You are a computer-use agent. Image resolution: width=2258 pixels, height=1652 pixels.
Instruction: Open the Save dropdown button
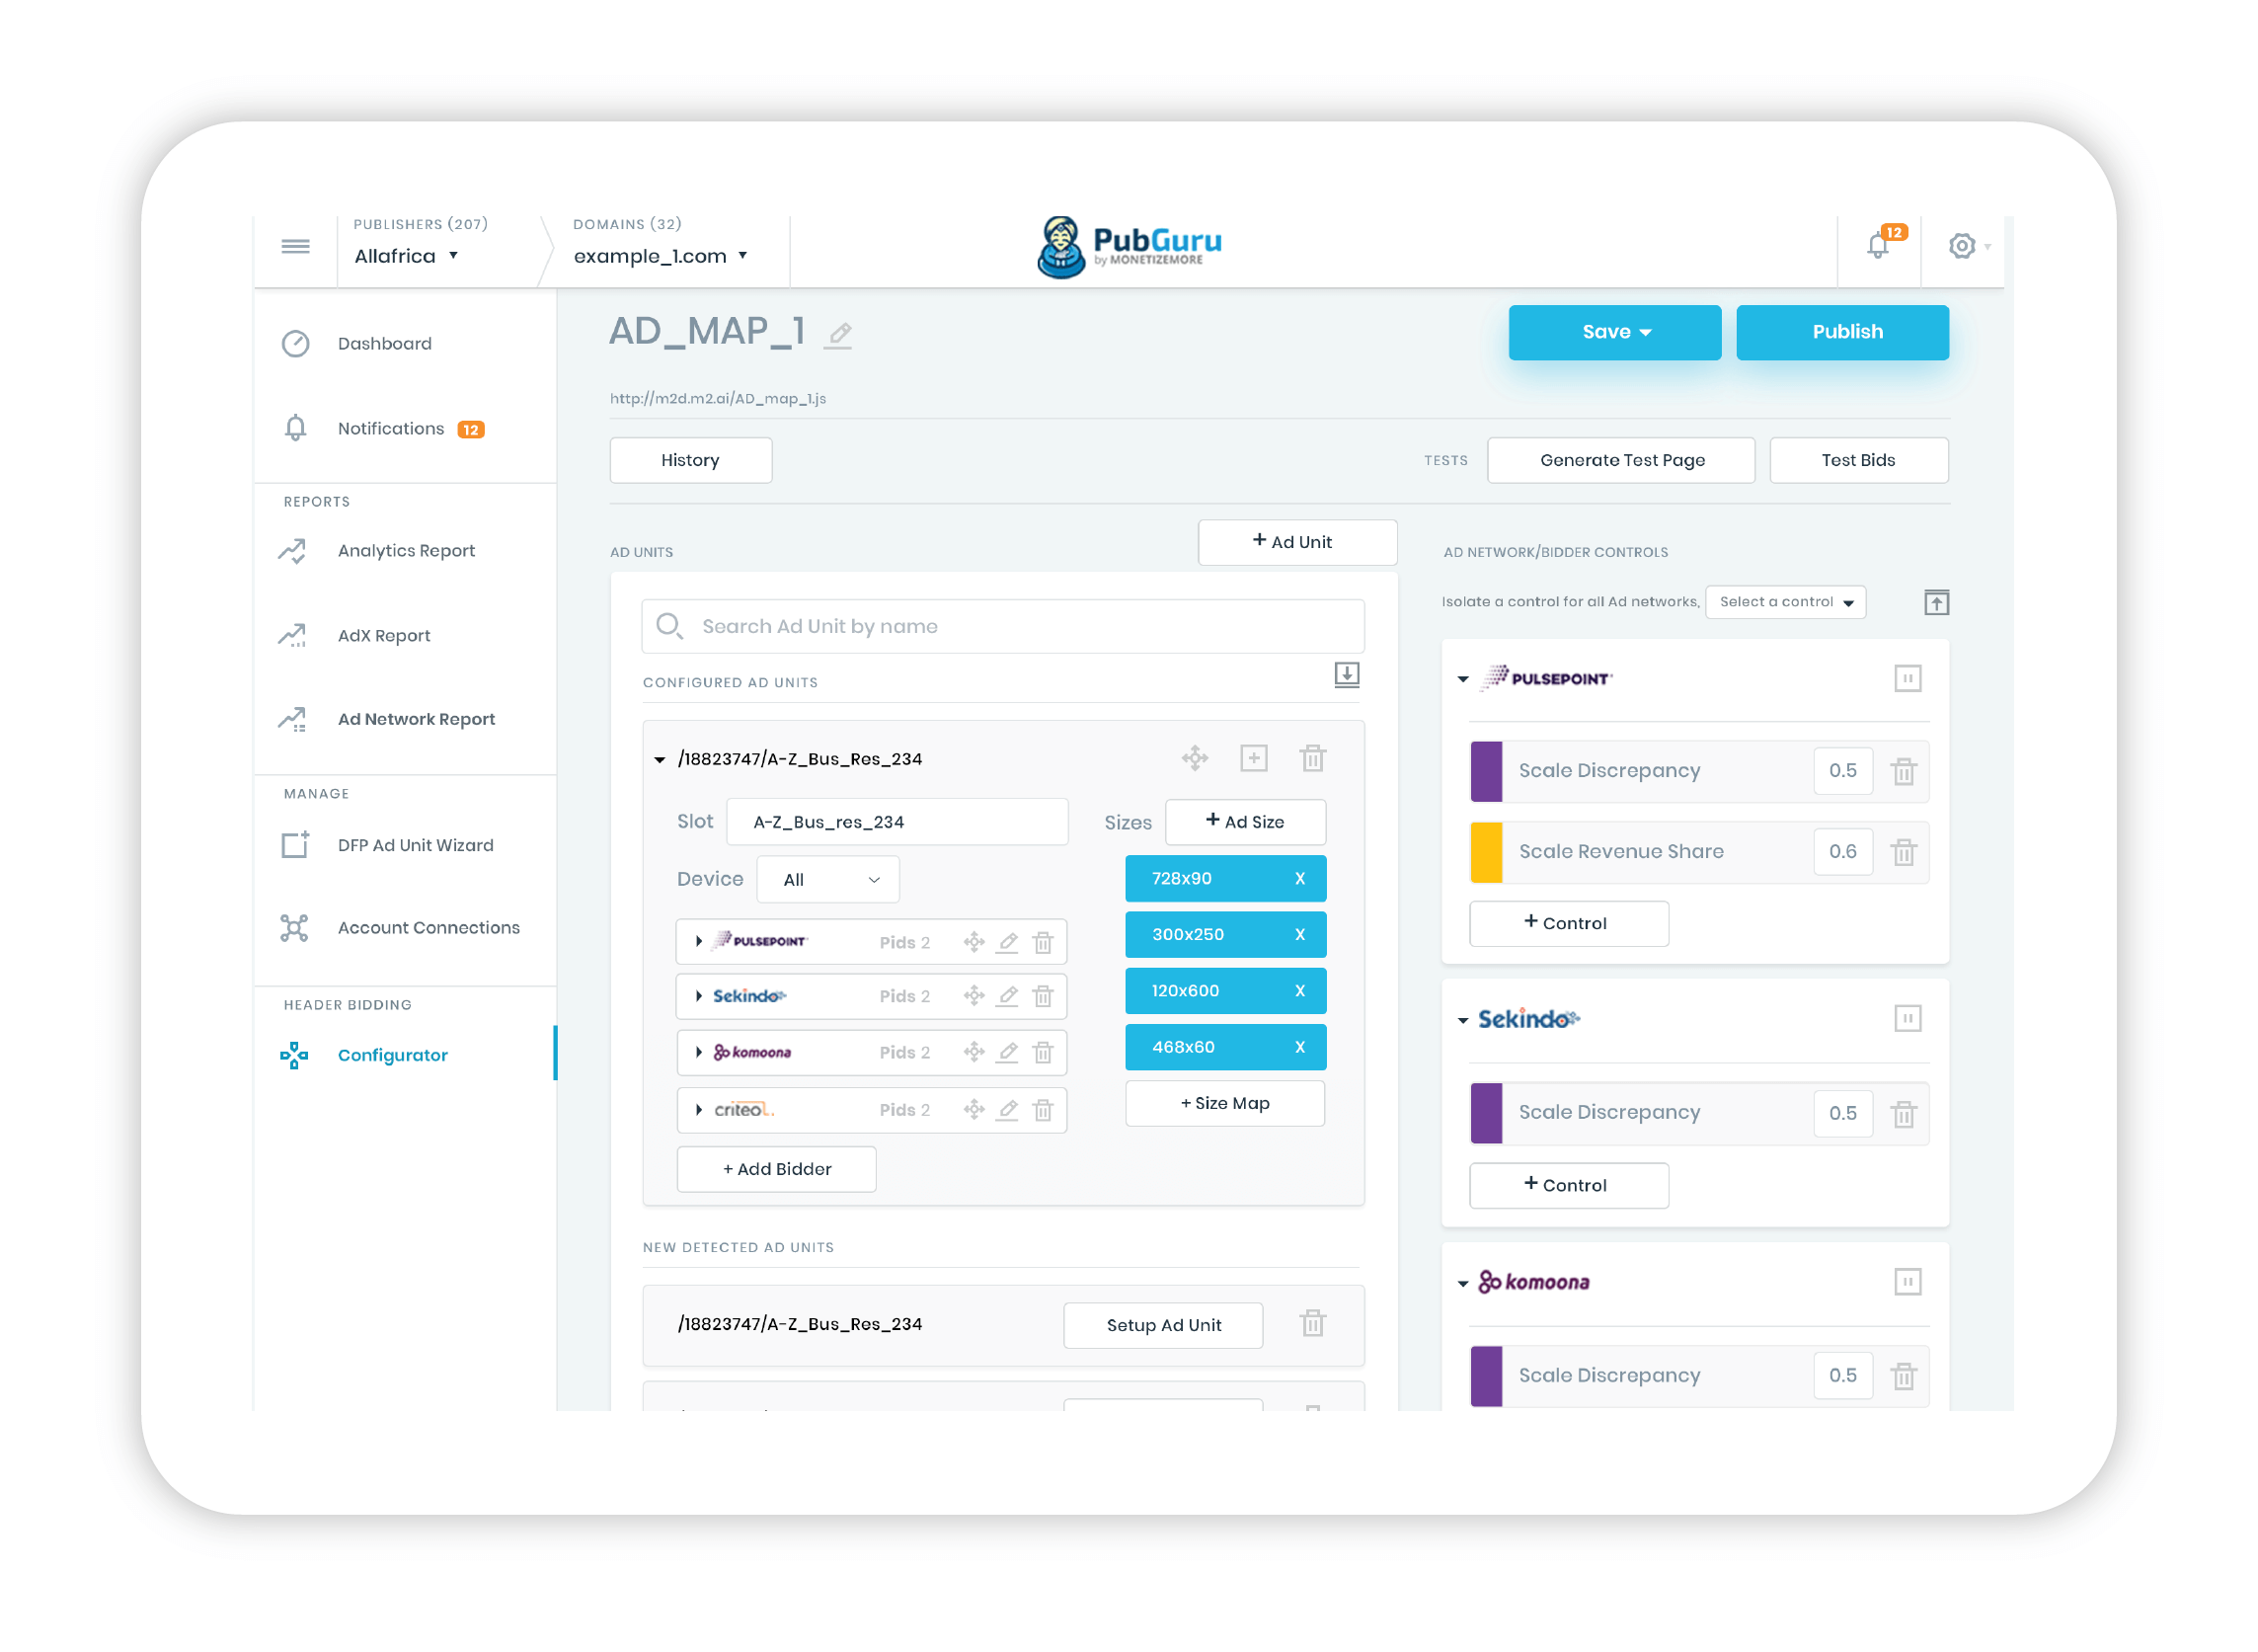pyautogui.click(x=1614, y=332)
